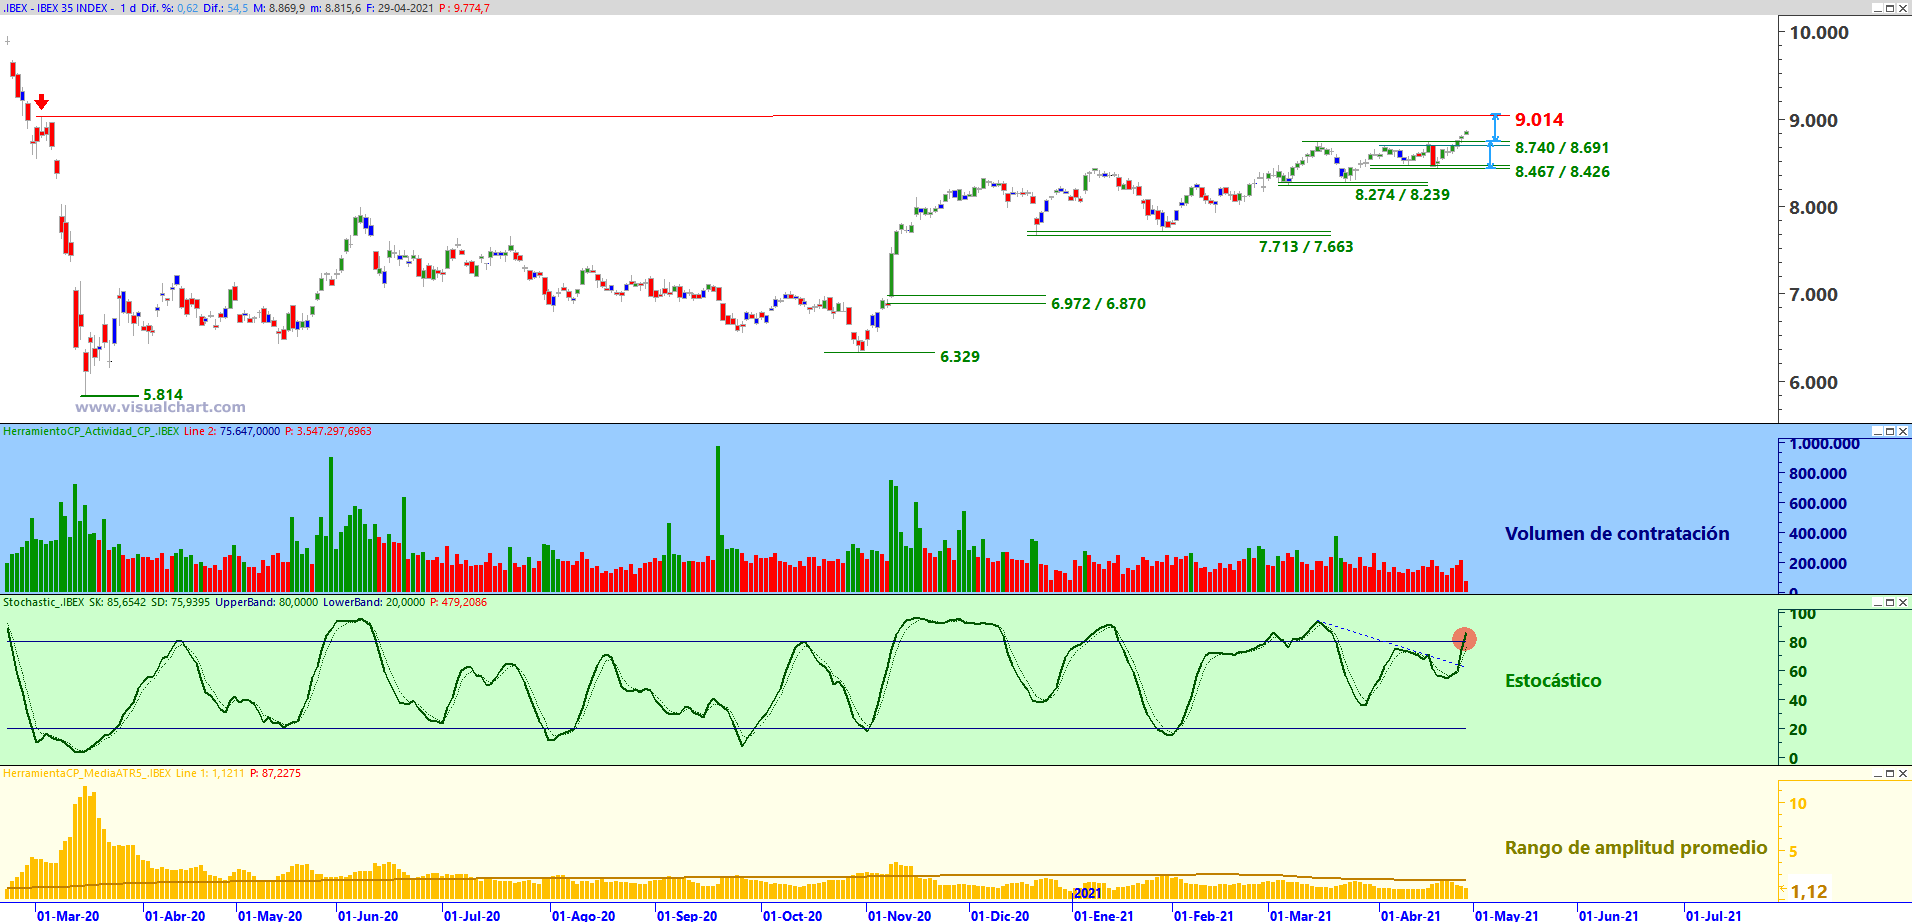Click the 60 level on the Stochastic axis
This screenshot has height=922, width=1912.
(x=1798, y=672)
